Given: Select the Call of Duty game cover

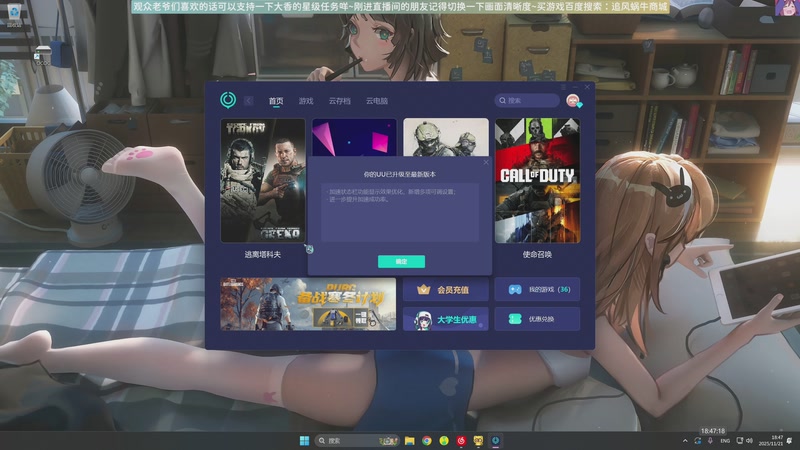Looking at the screenshot, I should click(x=537, y=181).
